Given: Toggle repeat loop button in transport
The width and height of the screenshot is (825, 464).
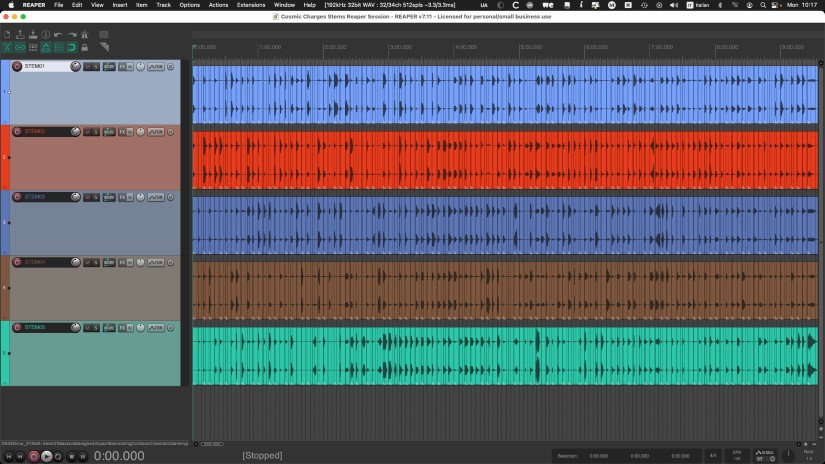Looking at the screenshot, I should point(58,456).
